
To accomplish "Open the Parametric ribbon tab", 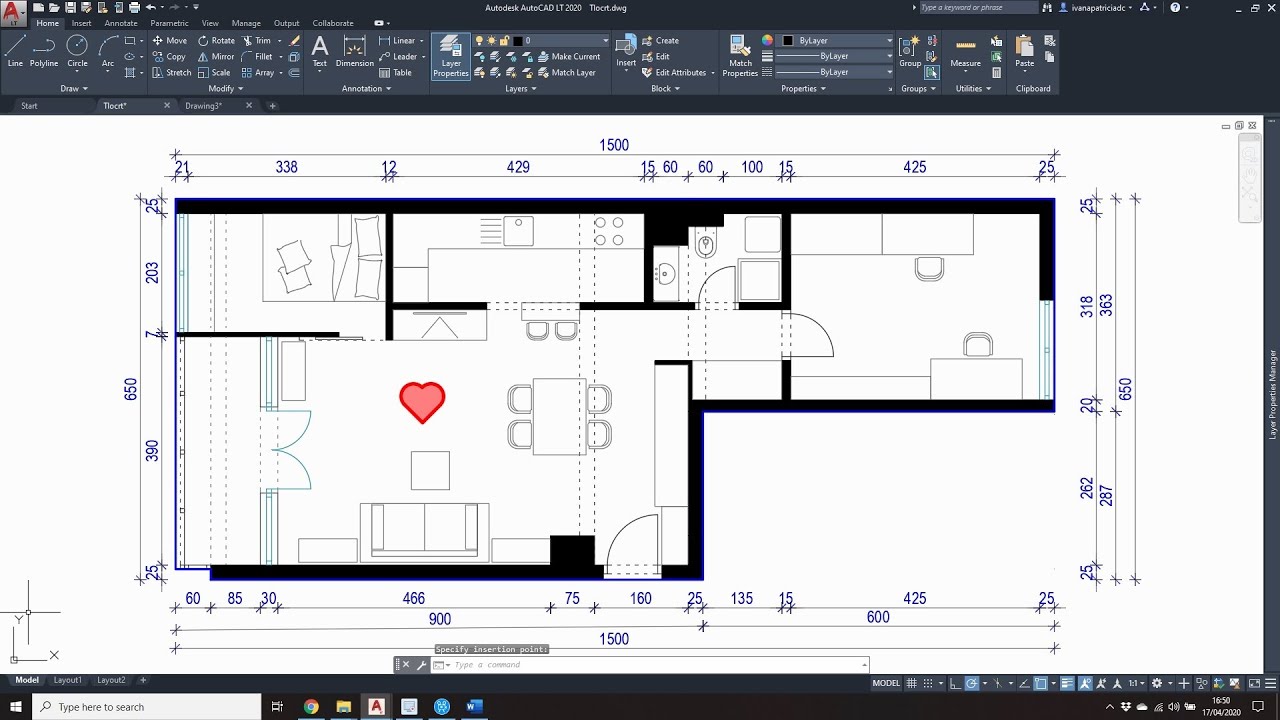I will coord(169,23).
